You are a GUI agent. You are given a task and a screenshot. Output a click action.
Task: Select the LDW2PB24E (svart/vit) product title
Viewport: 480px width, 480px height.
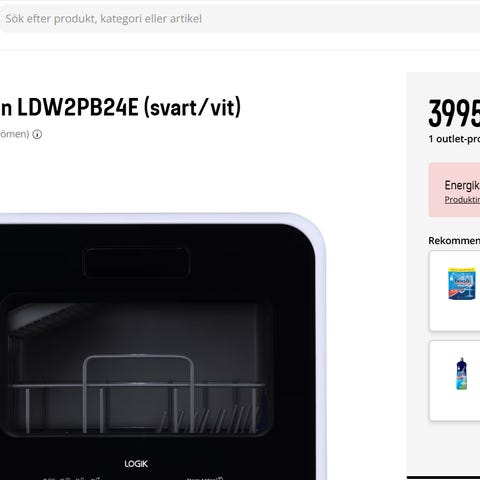(x=120, y=107)
